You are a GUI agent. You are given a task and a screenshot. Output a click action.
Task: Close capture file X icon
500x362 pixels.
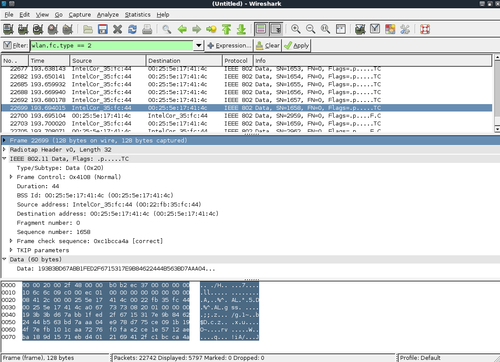pos(117,29)
